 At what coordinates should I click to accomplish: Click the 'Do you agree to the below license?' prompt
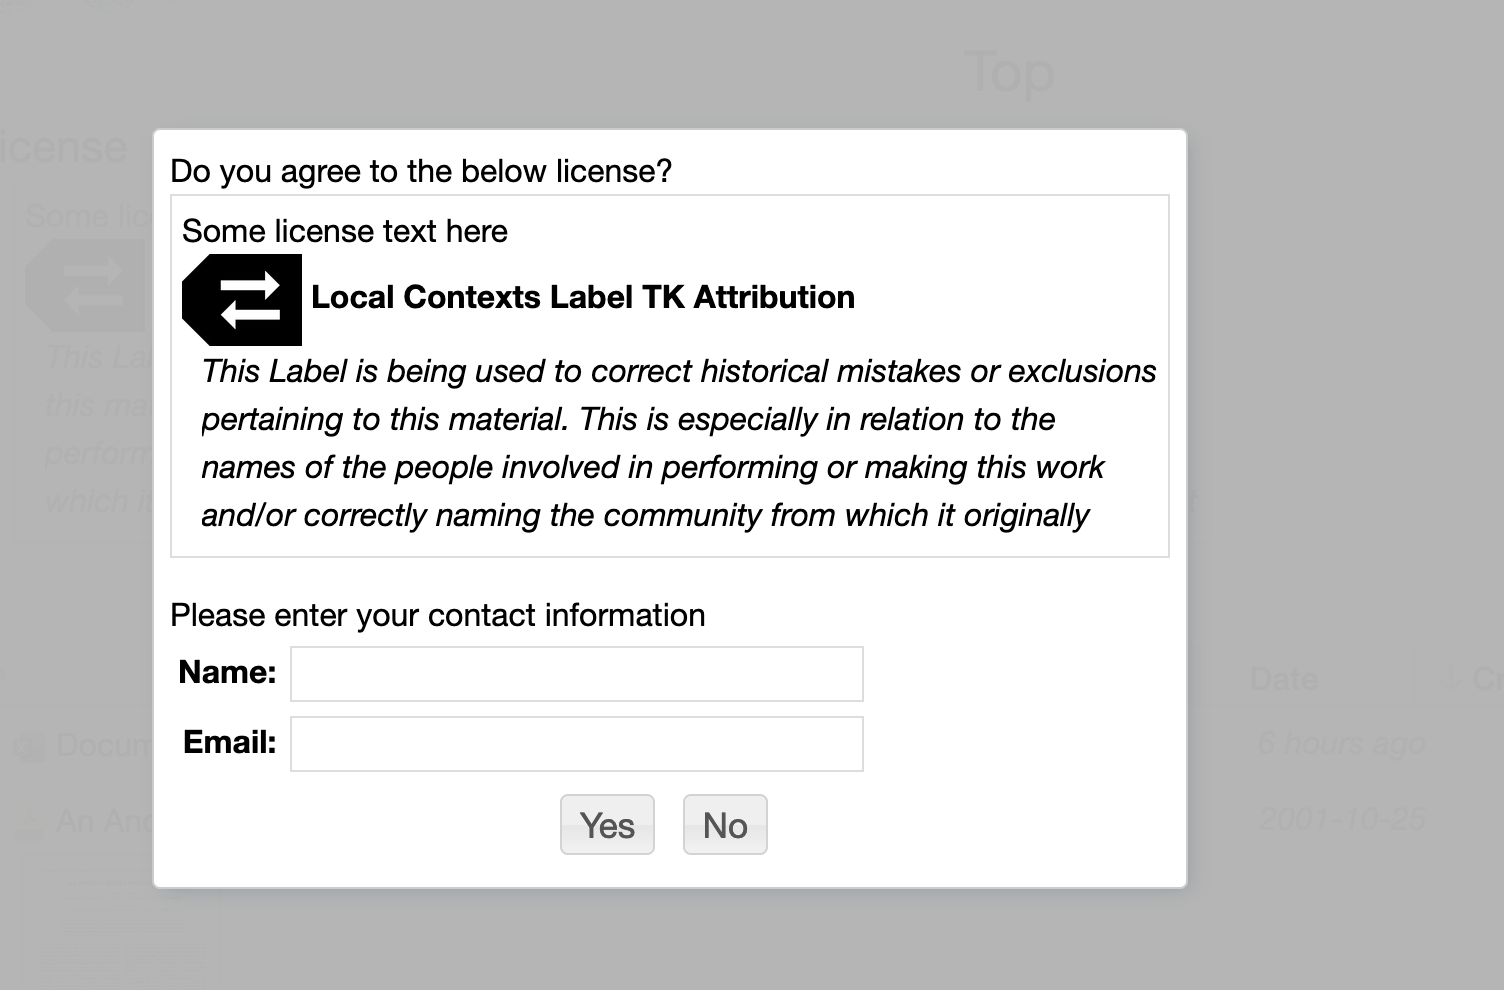click(421, 171)
